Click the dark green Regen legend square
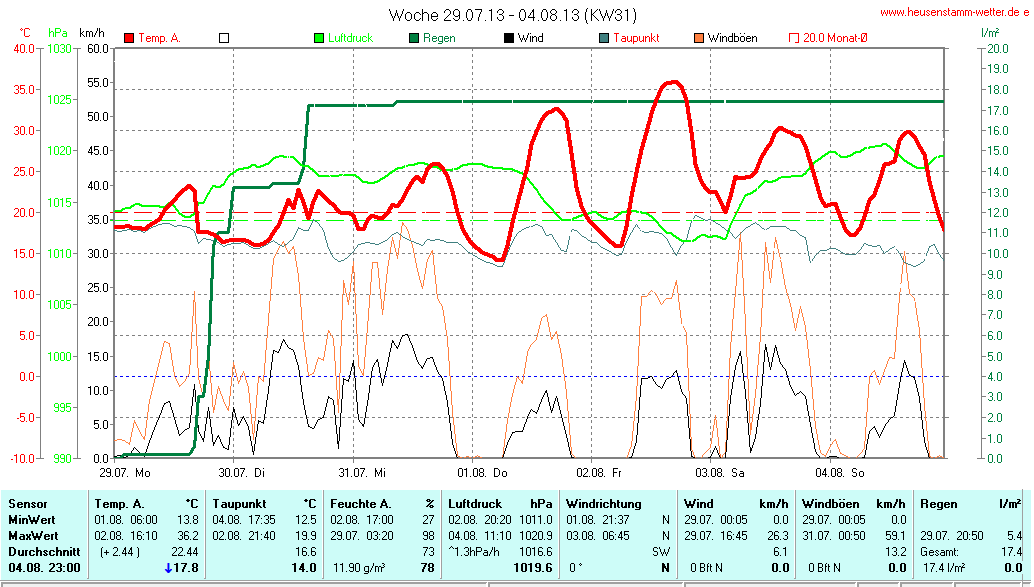Screen dimensions: 1034x587 [414, 38]
